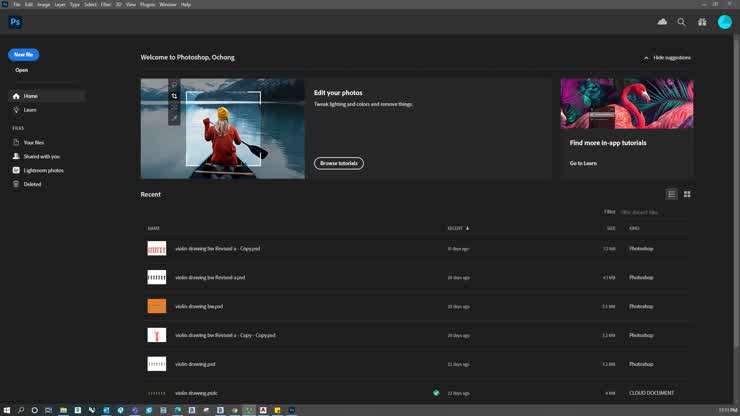The height and width of the screenshot is (416, 740).
Task: Click the orange thumbnail of violin drawing bw.psd
Action: point(157,306)
